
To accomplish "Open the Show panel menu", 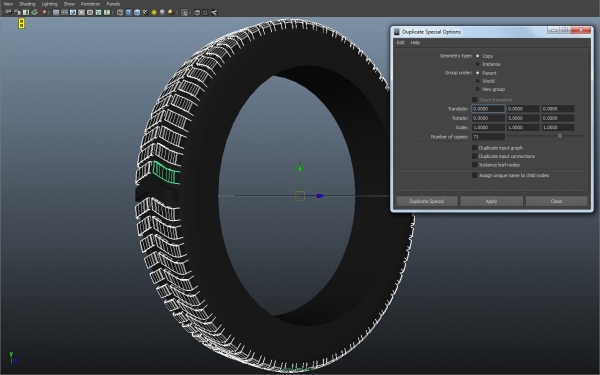I will (69, 4).
